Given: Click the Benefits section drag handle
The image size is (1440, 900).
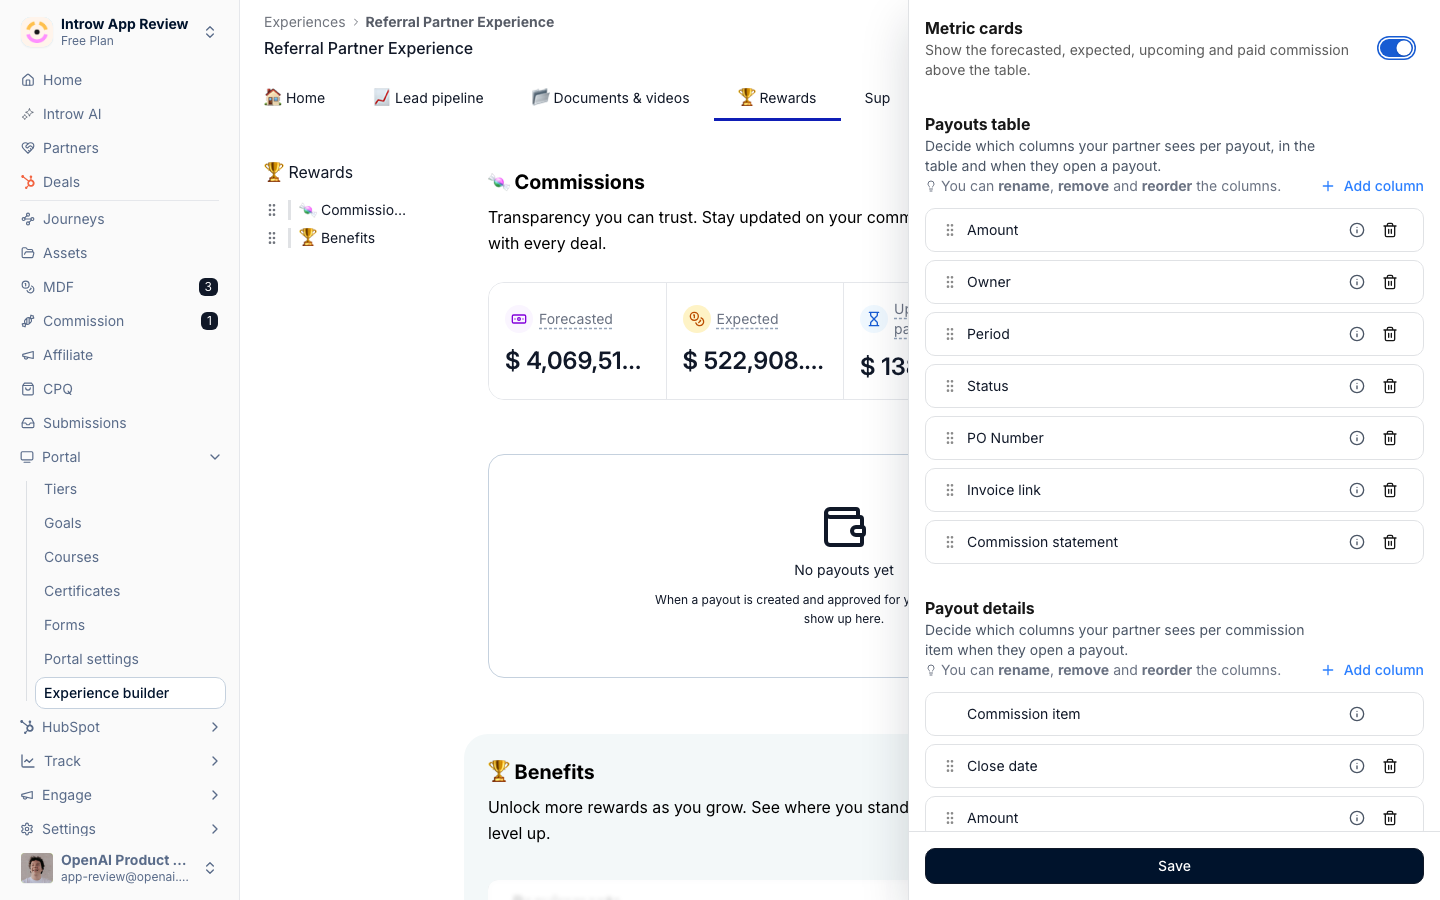Looking at the screenshot, I should [272, 238].
